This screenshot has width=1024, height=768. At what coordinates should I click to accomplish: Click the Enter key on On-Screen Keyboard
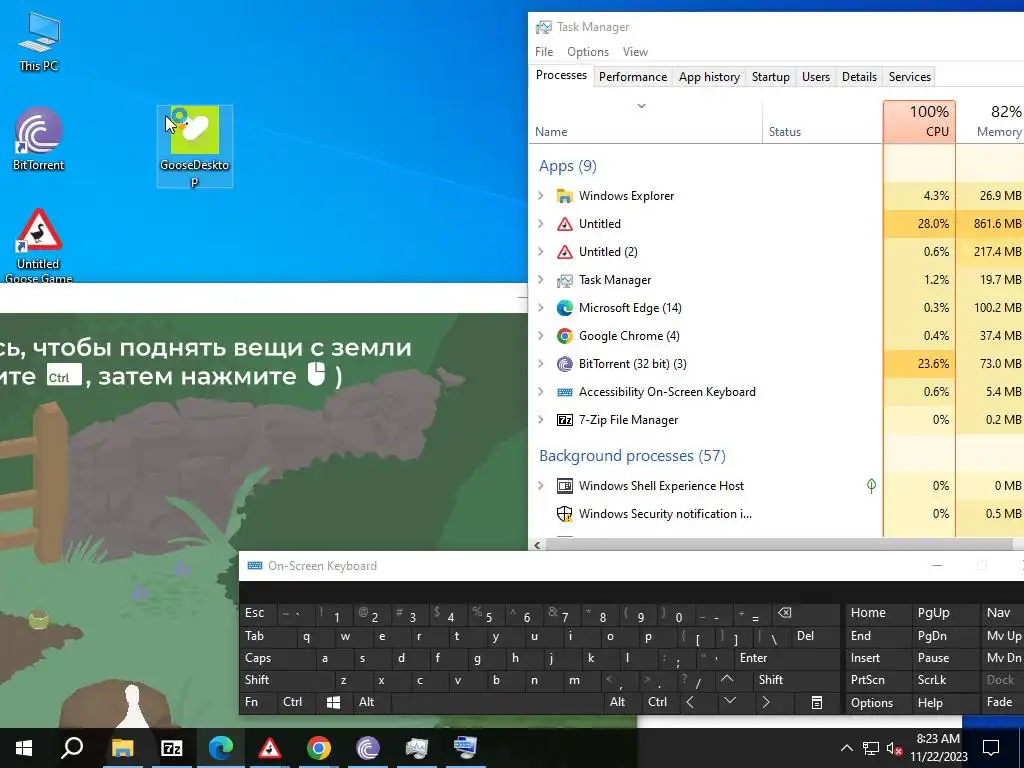tap(787, 658)
